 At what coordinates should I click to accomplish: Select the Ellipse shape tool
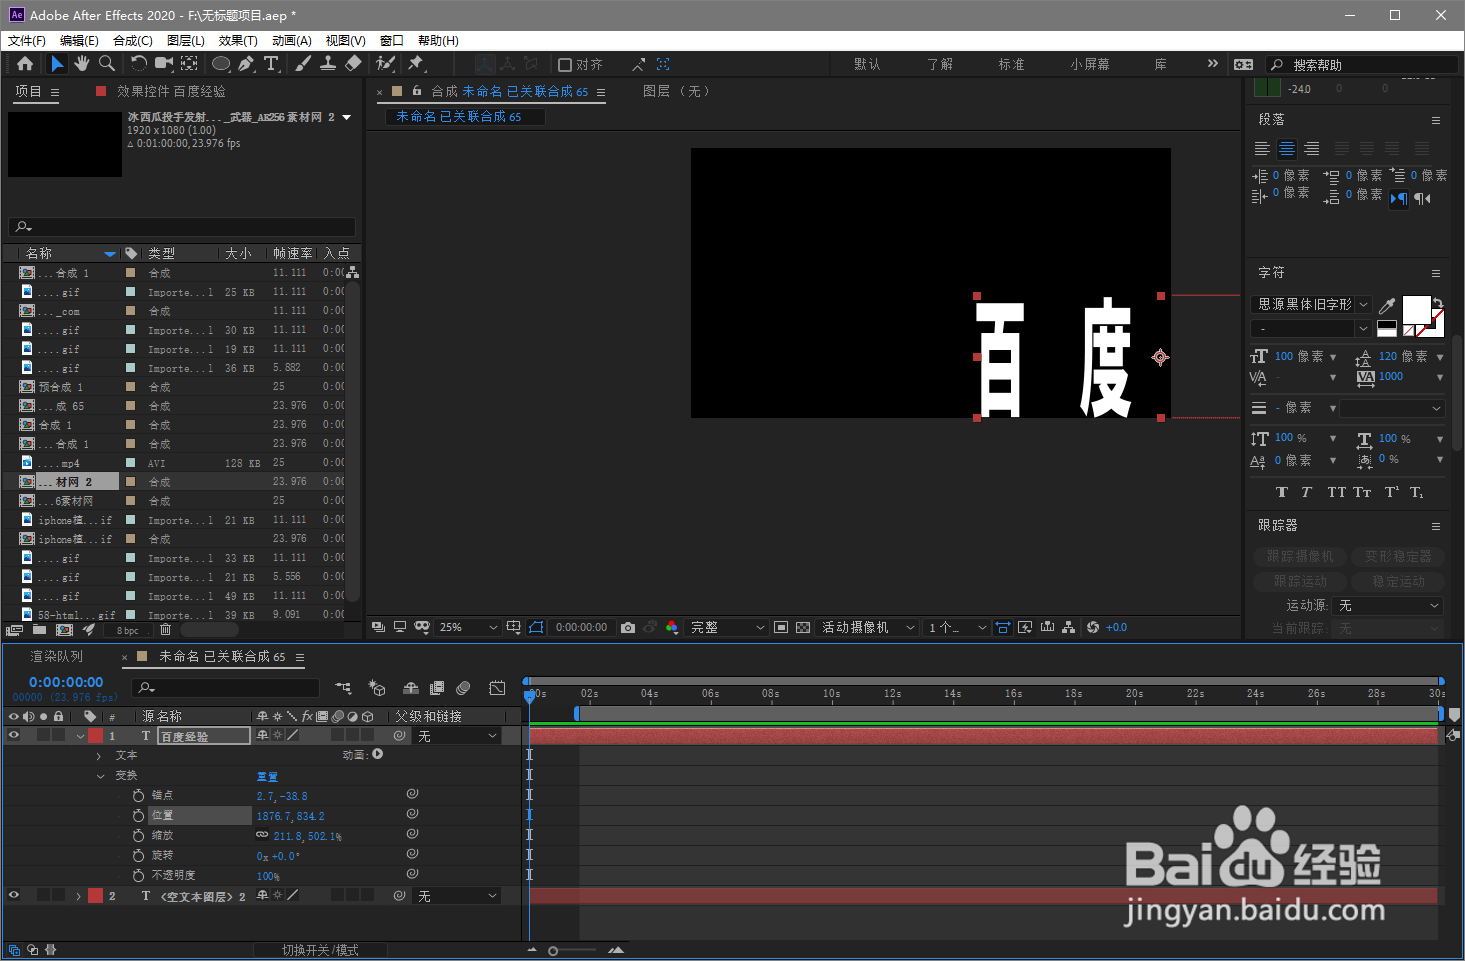pyautogui.click(x=221, y=63)
